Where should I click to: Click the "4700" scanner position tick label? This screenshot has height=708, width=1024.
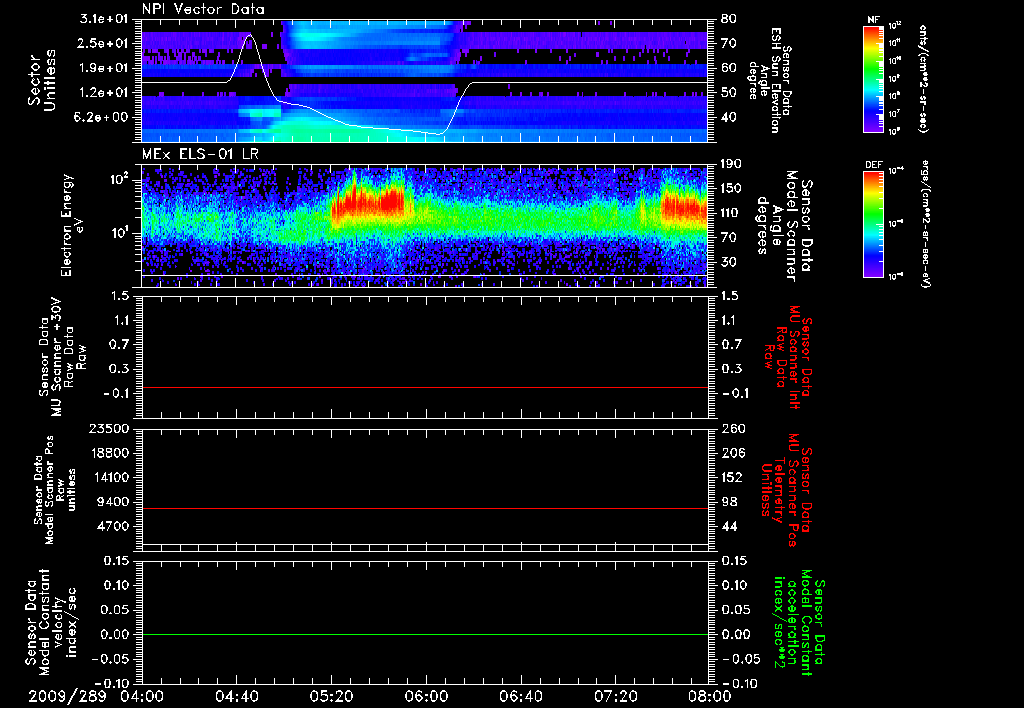pos(112,526)
